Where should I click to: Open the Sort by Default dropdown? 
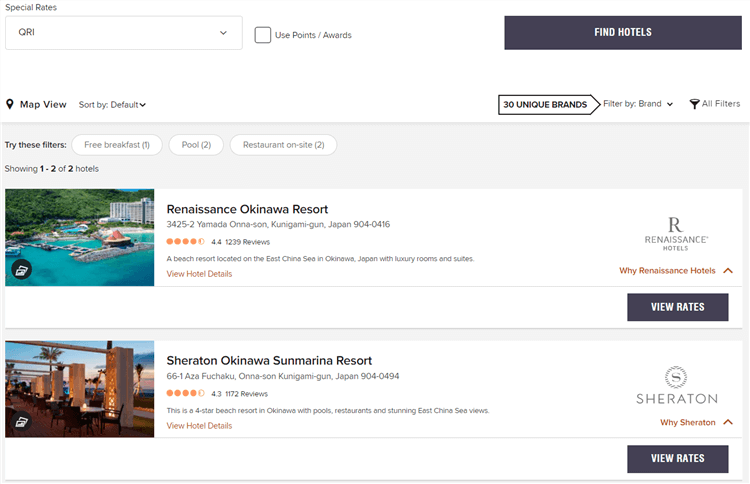pos(113,105)
